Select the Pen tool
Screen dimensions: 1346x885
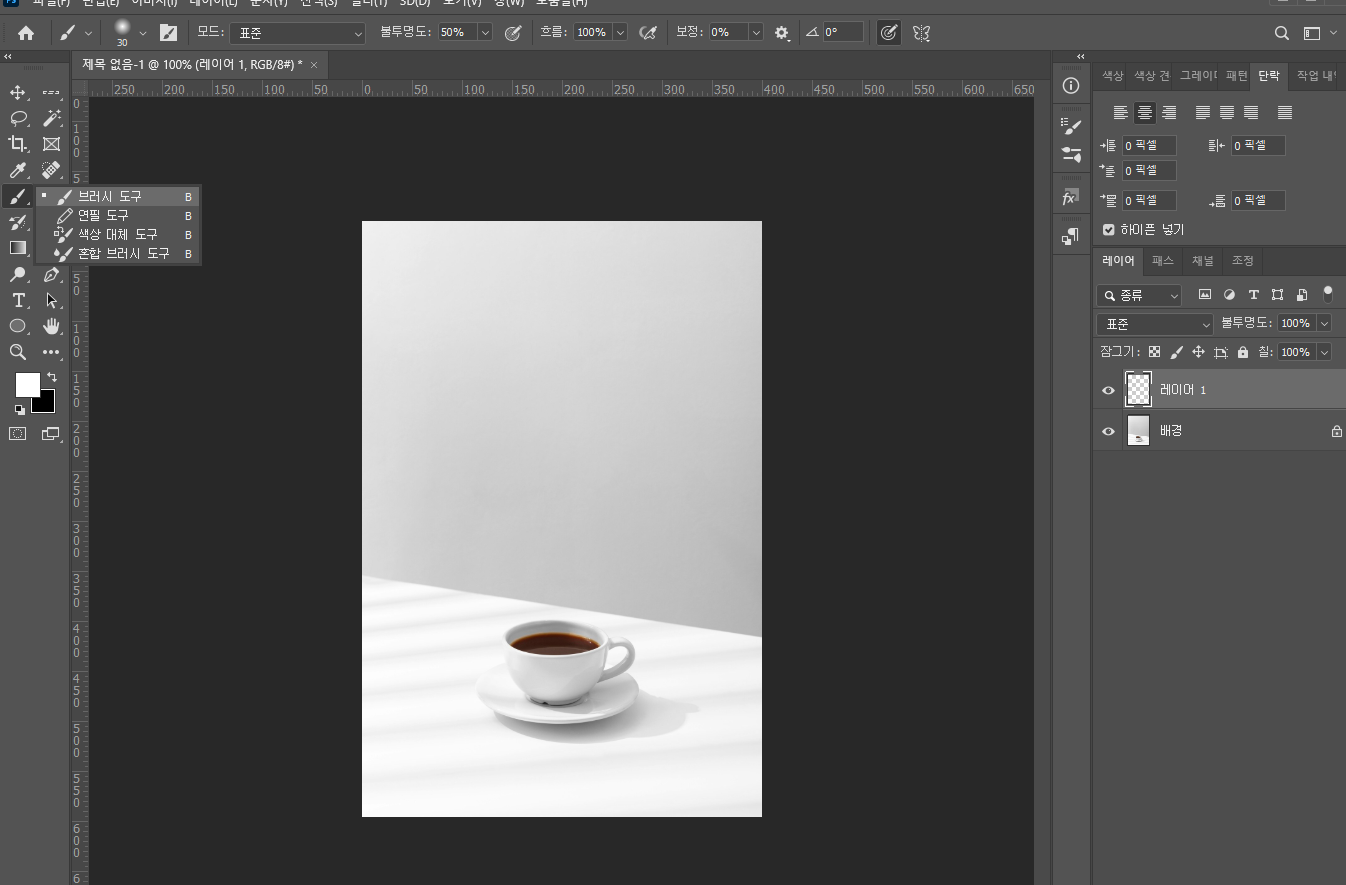coord(52,274)
